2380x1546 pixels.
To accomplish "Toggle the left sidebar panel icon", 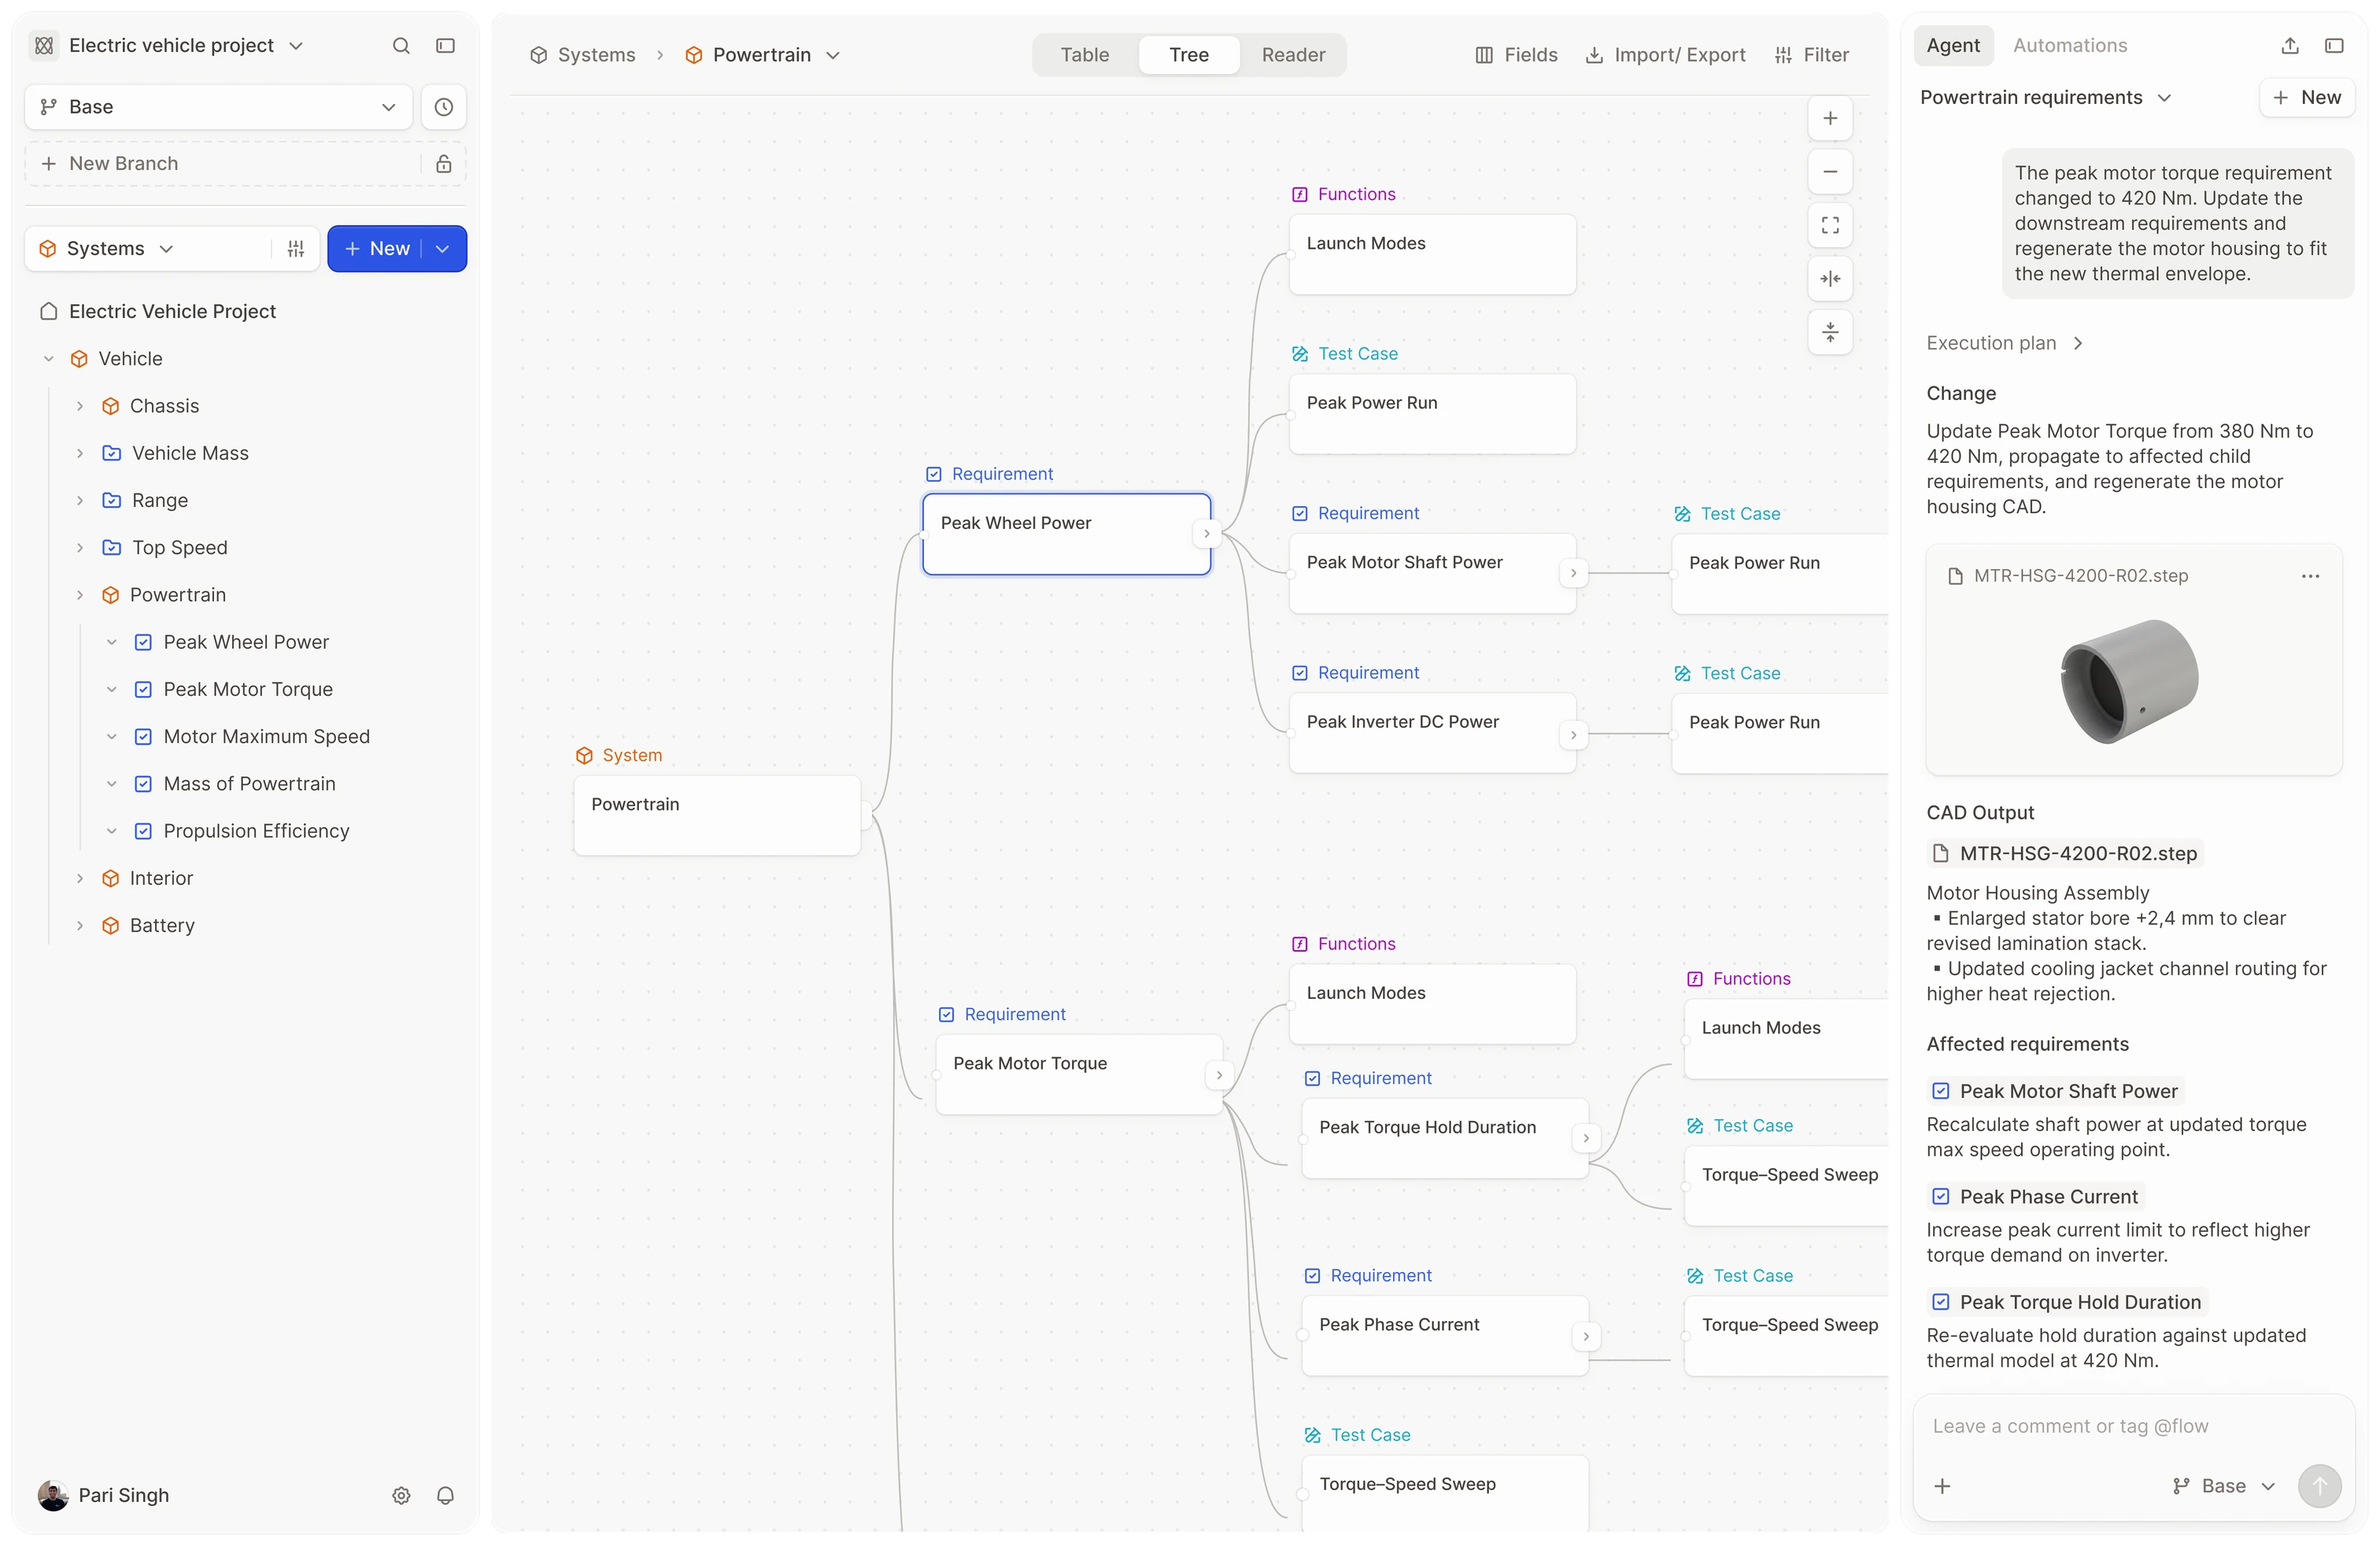I will pyautogui.click(x=446, y=46).
